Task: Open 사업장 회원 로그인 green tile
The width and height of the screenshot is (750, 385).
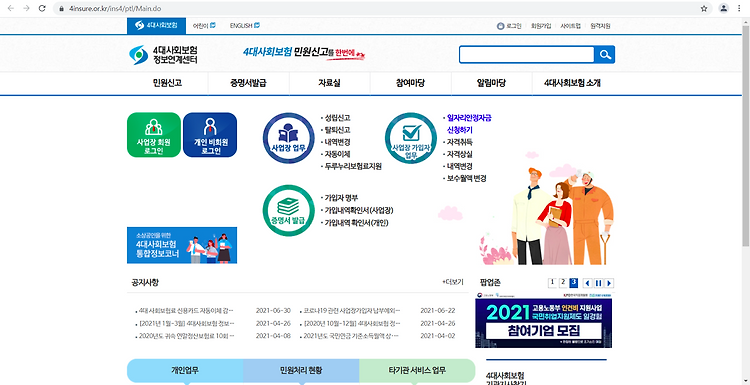Action: coord(154,135)
